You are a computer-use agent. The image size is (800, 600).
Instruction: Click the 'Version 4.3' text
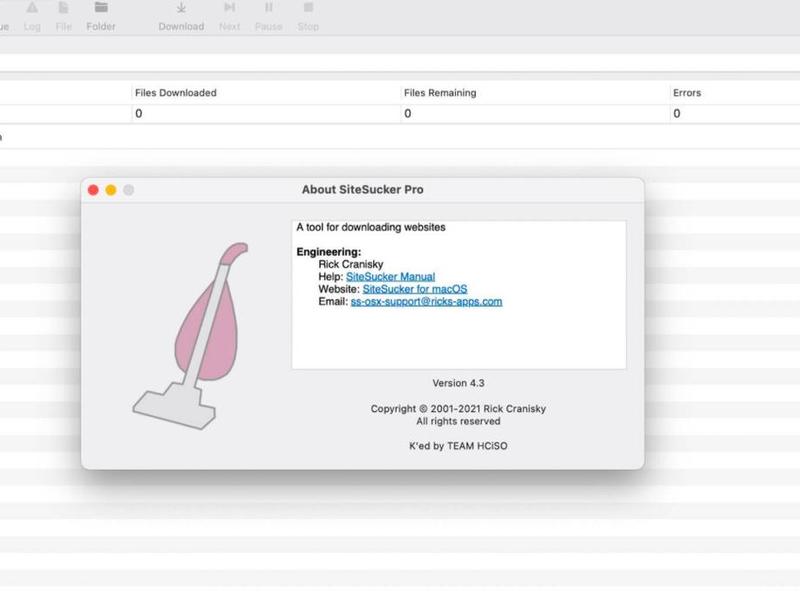click(x=458, y=383)
